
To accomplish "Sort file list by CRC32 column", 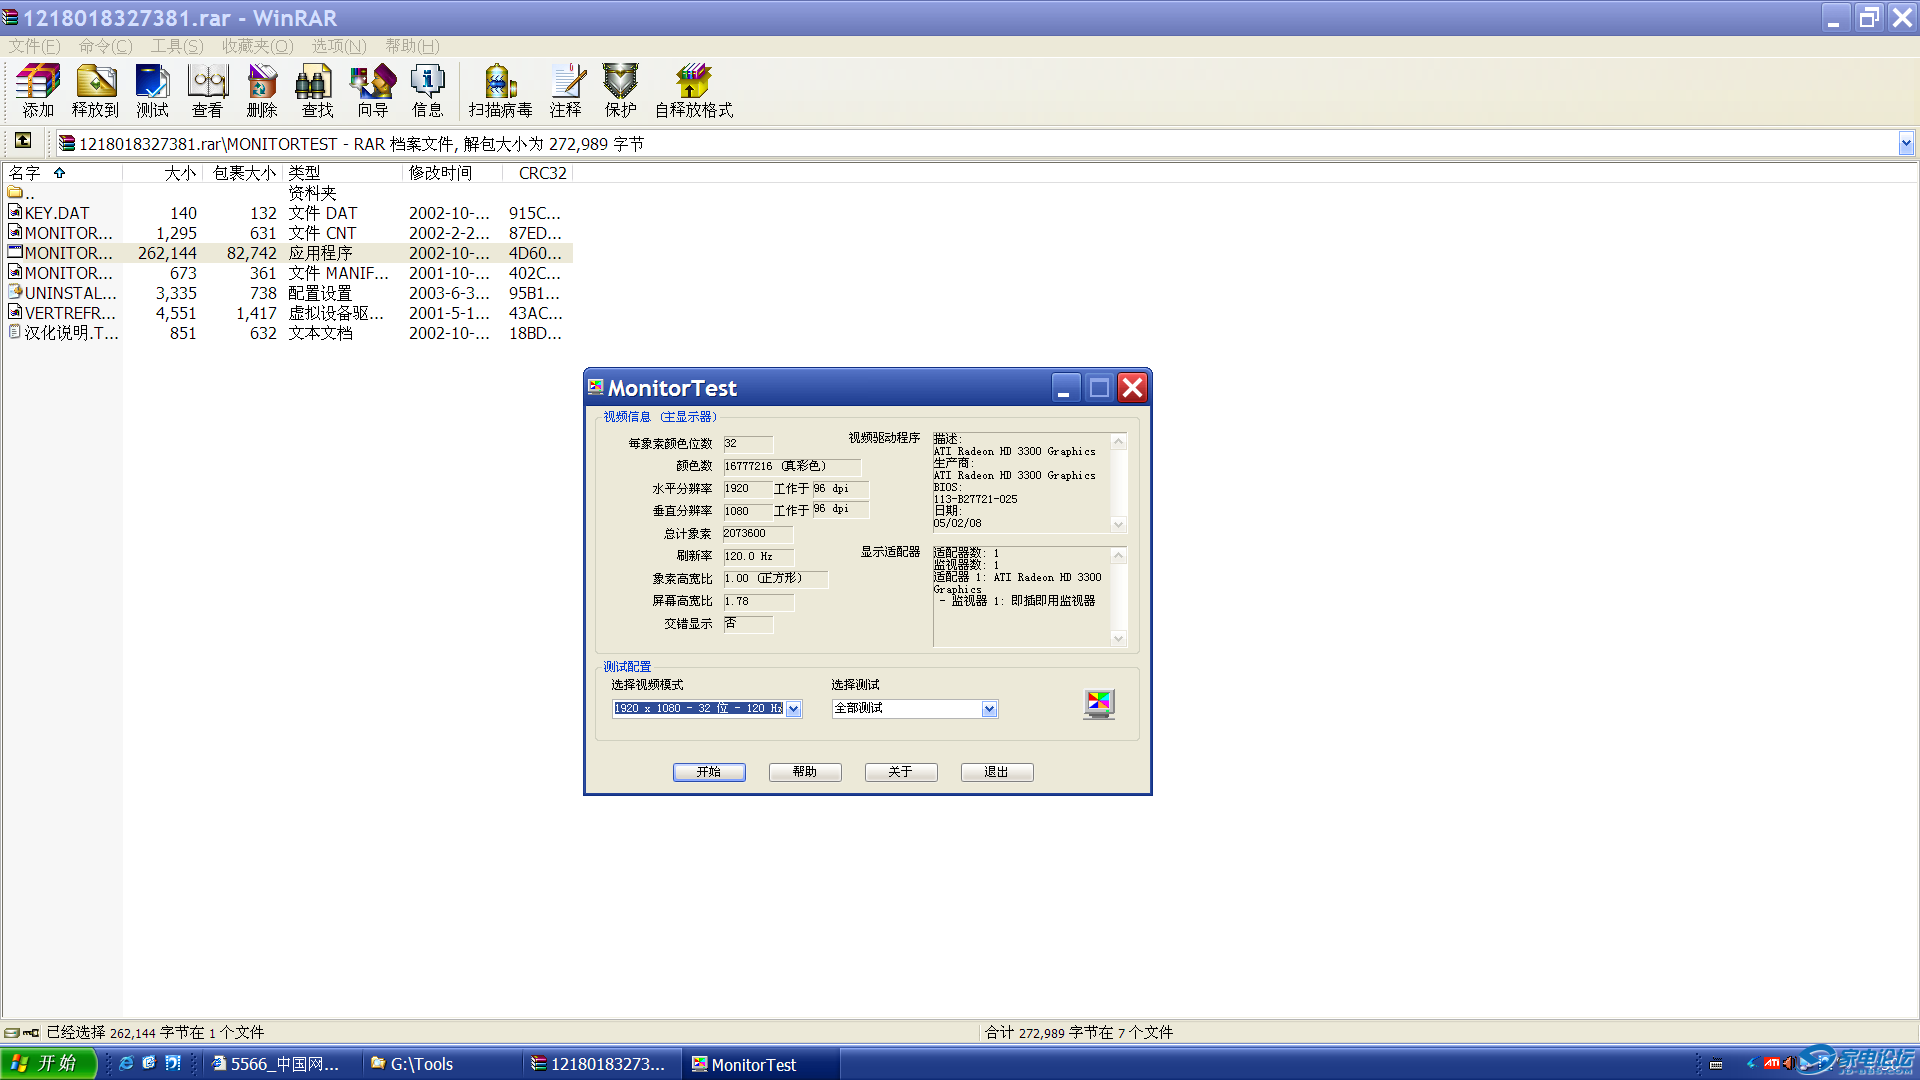I will (x=538, y=173).
